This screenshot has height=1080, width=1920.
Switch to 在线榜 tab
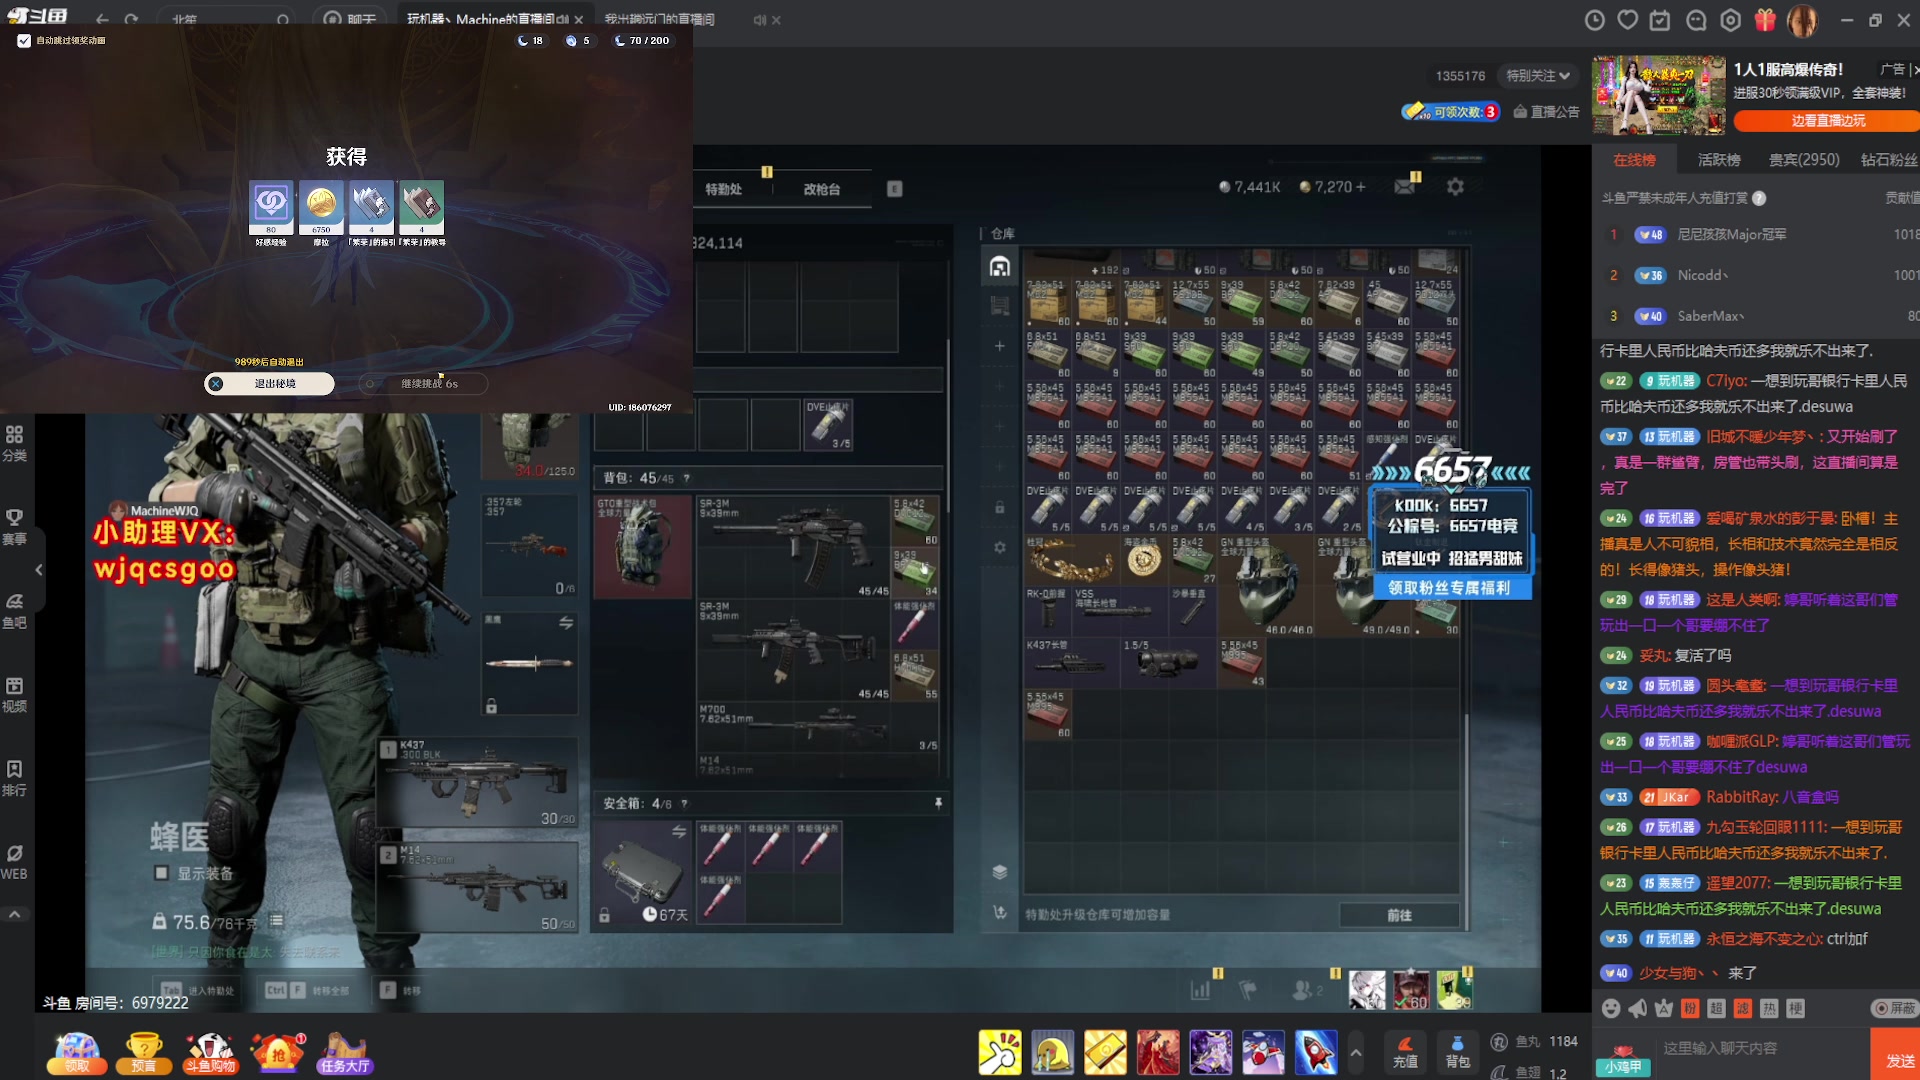tap(1634, 160)
